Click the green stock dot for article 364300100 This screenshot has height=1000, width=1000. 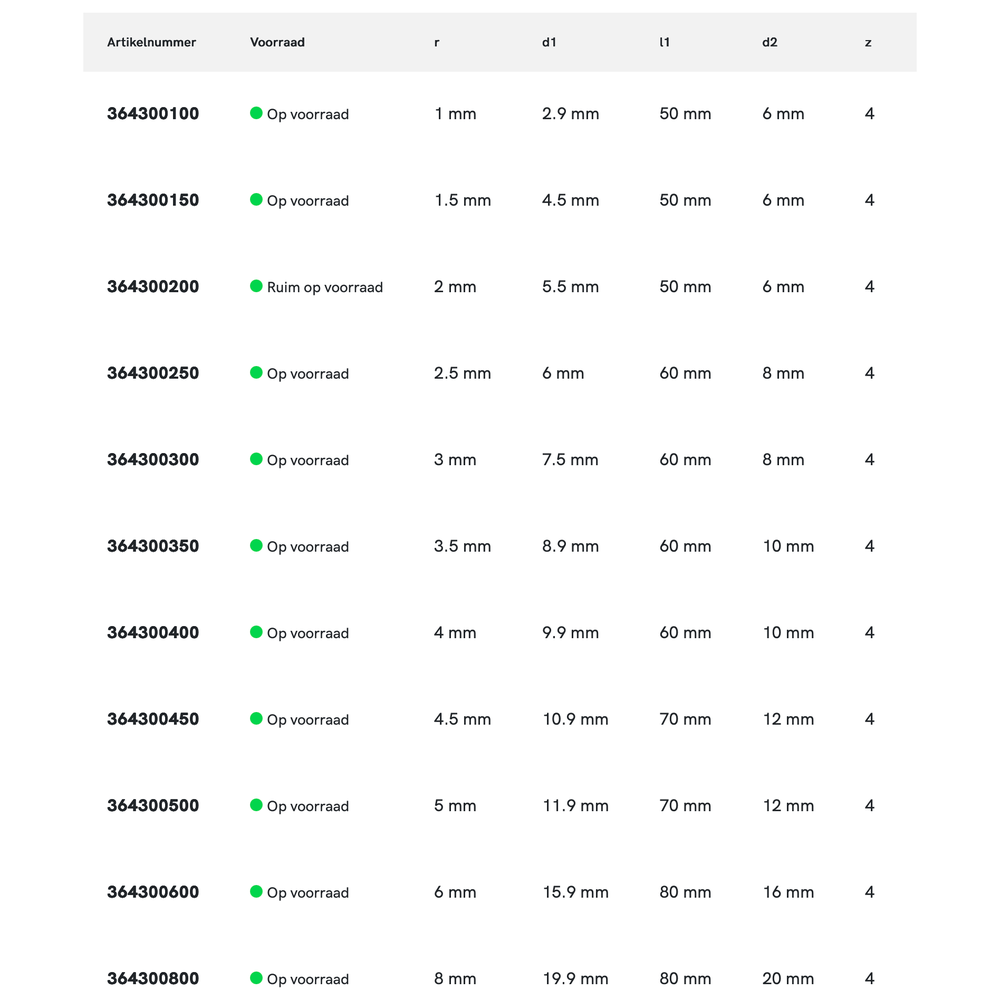coord(256,113)
